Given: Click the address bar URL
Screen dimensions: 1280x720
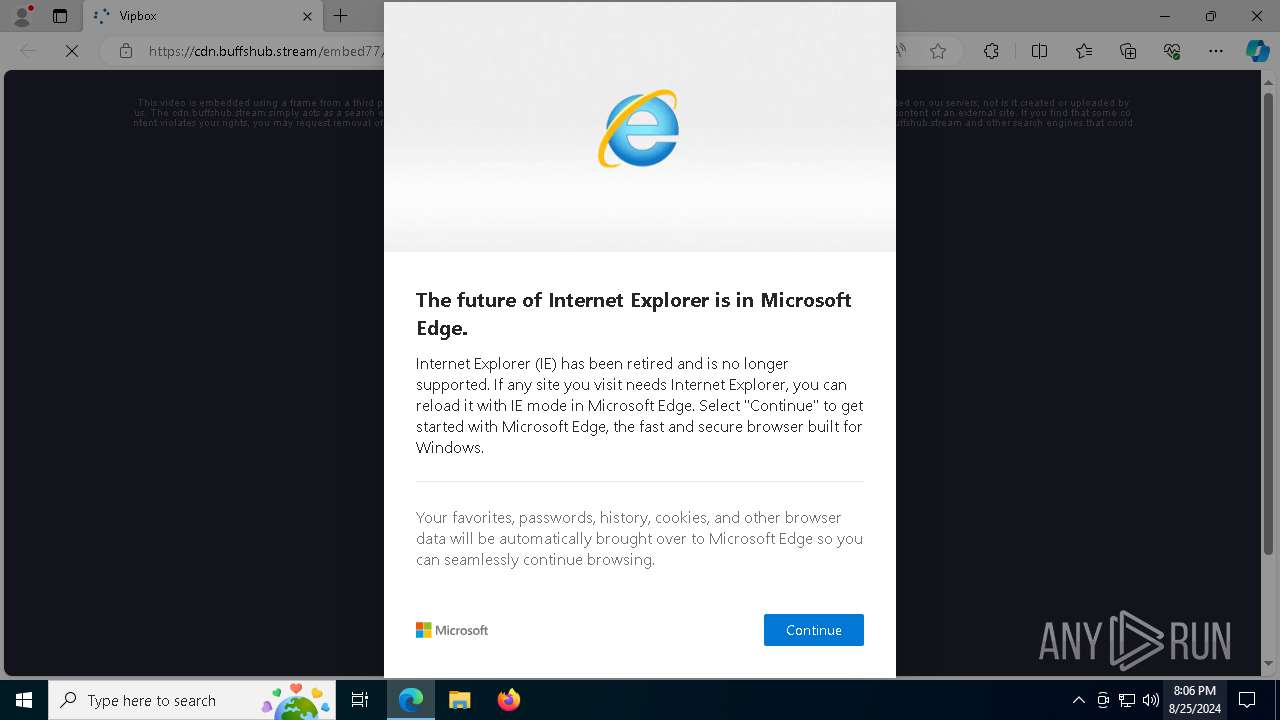Looking at the screenshot, I should point(265,51).
